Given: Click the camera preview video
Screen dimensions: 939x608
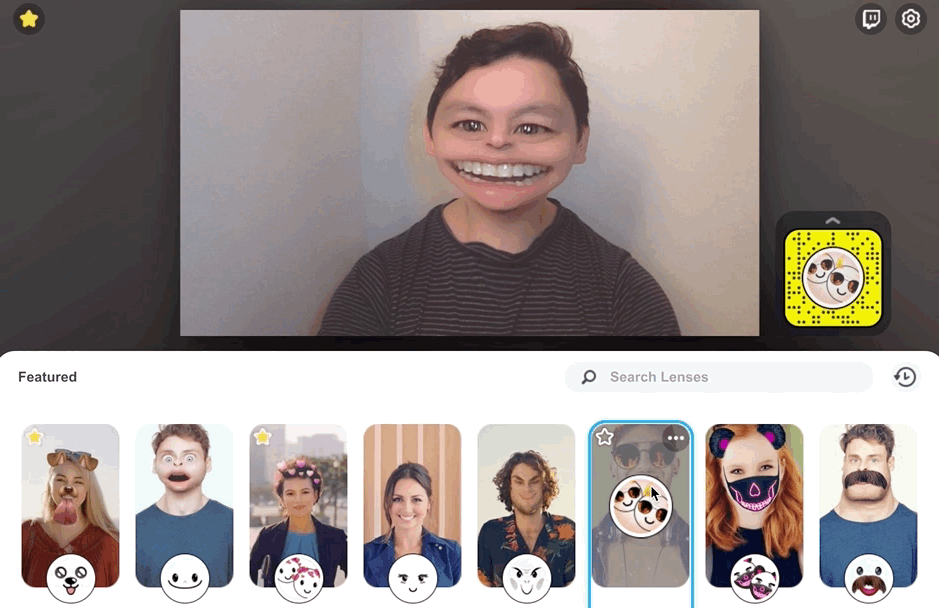Looking at the screenshot, I should coord(470,173).
